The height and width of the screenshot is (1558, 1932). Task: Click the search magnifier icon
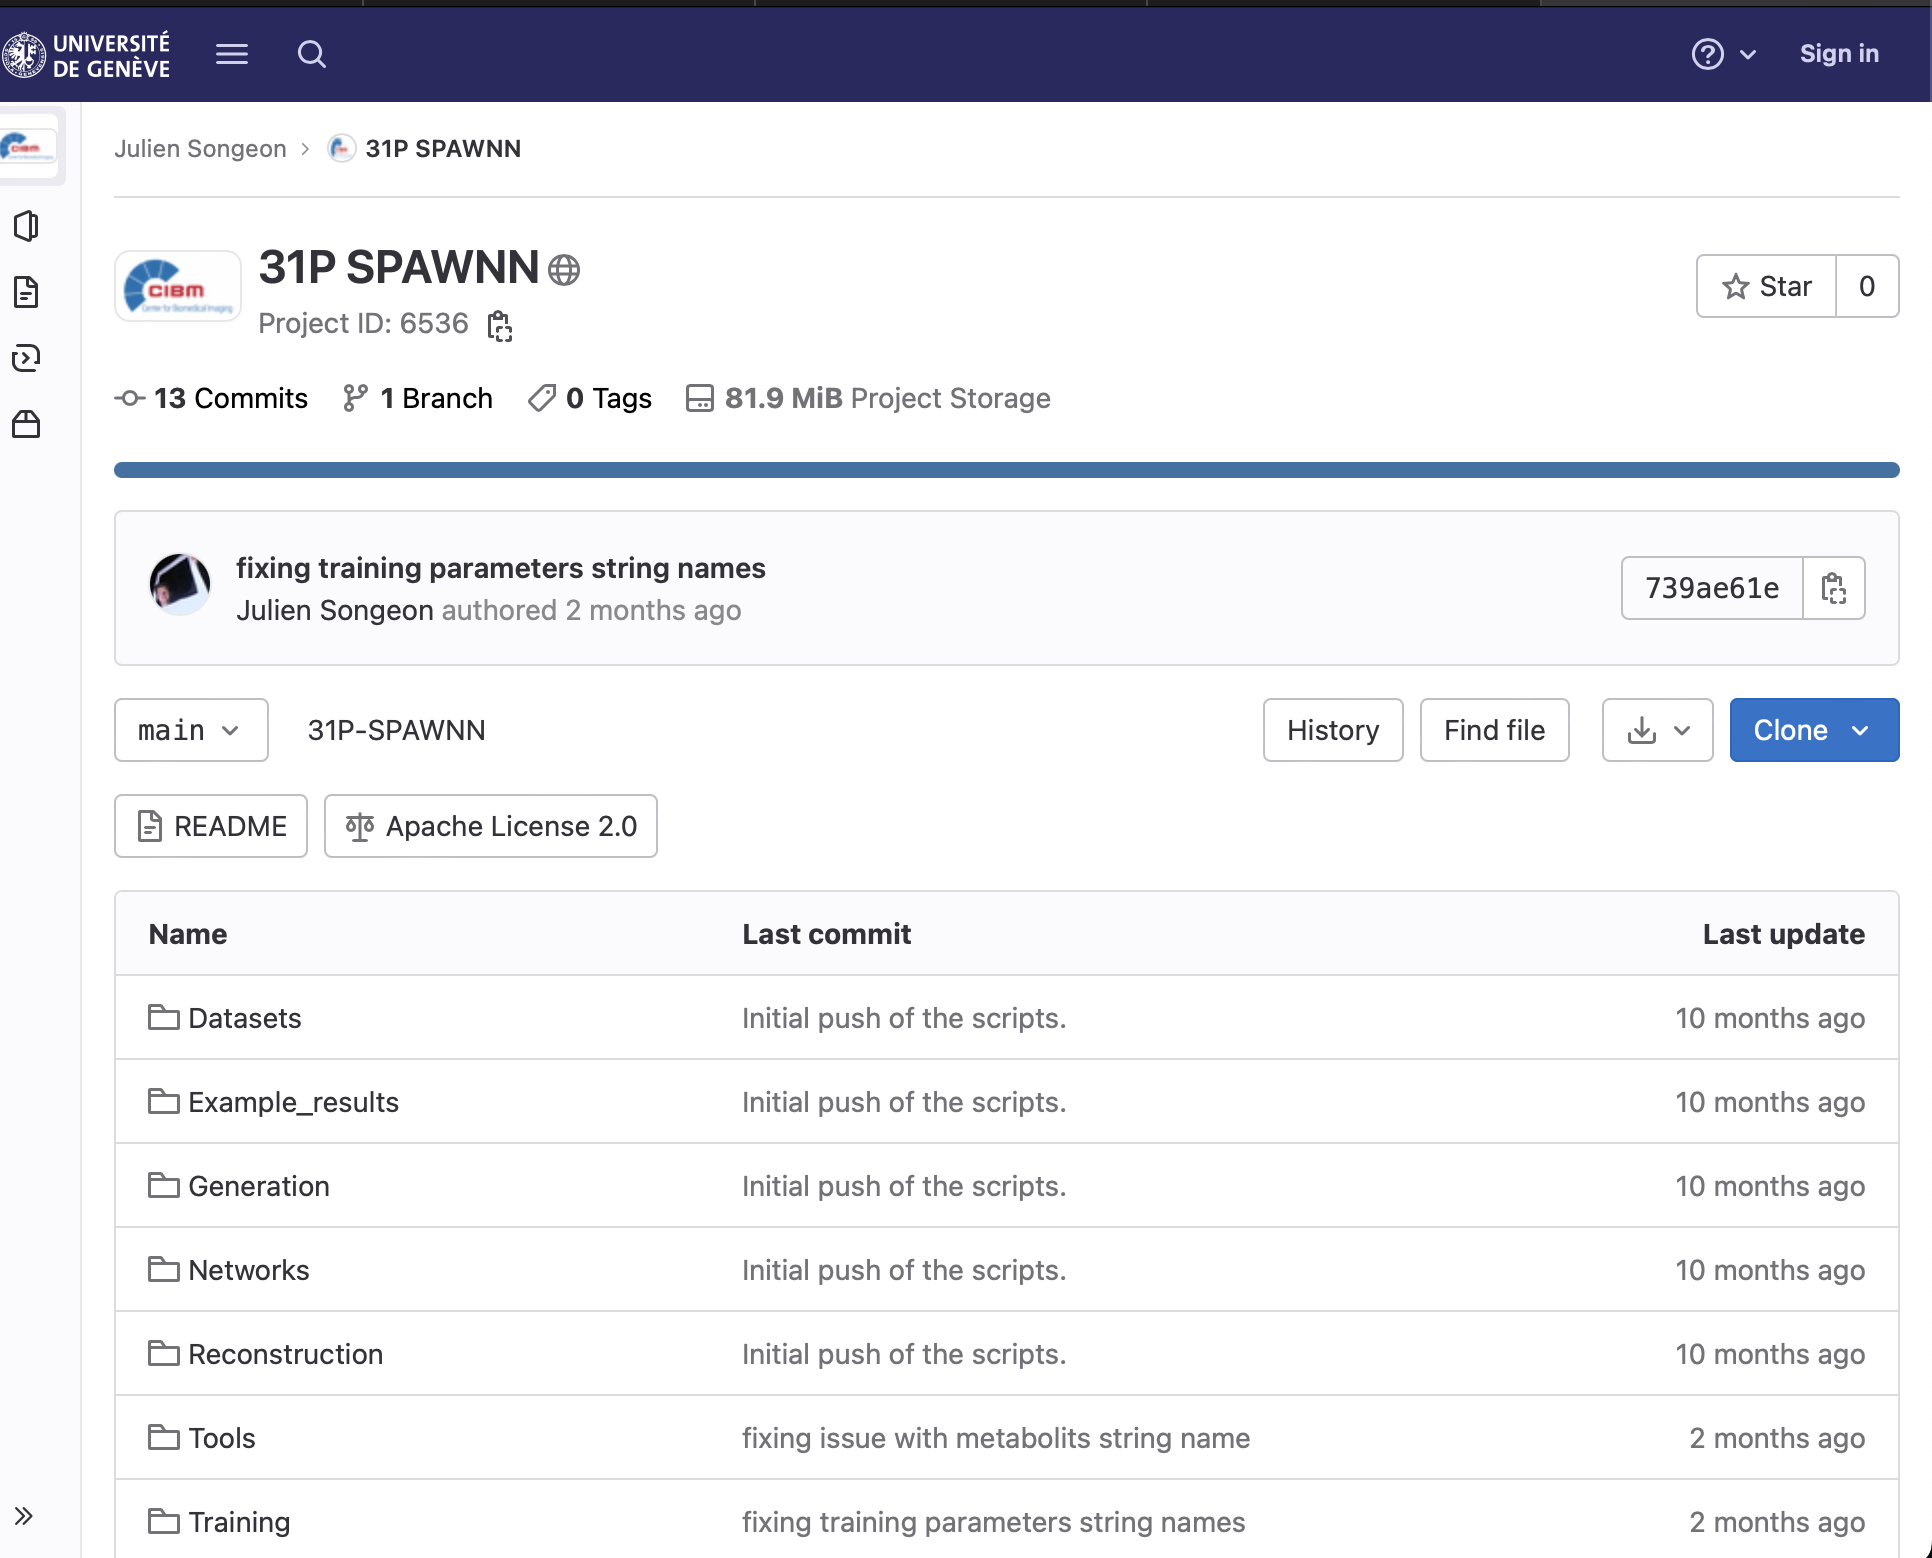pyautogui.click(x=311, y=54)
